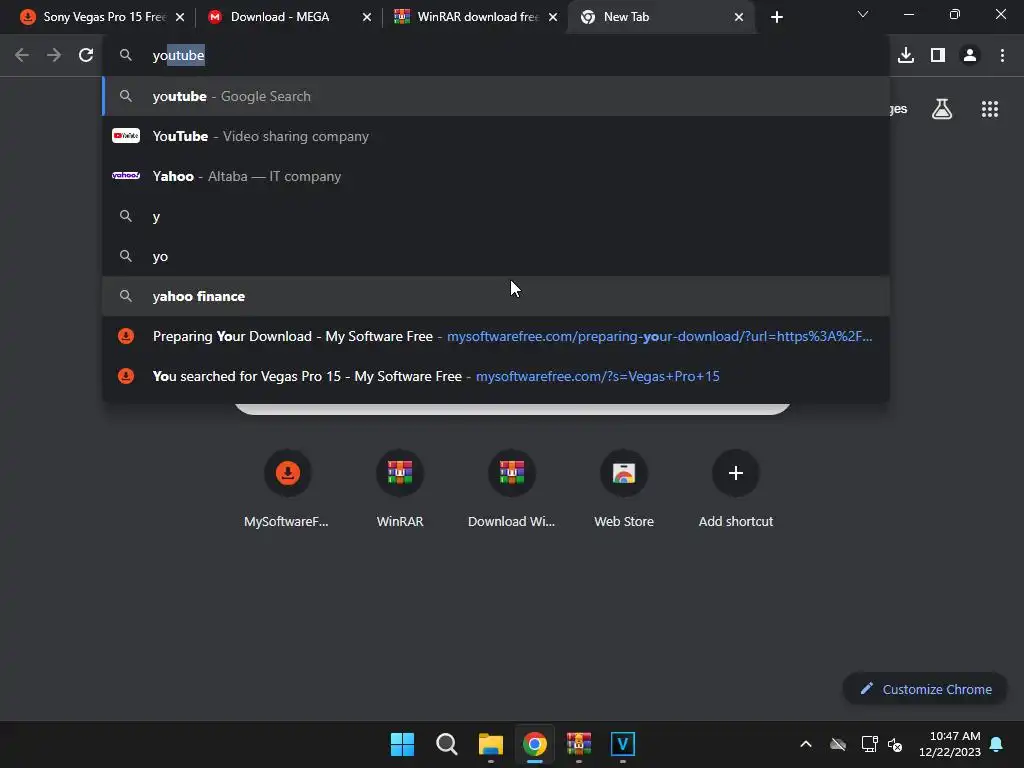The height and width of the screenshot is (768, 1024).
Task: Select Yahoo Altaba IT company suggestion
Action: (x=496, y=176)
